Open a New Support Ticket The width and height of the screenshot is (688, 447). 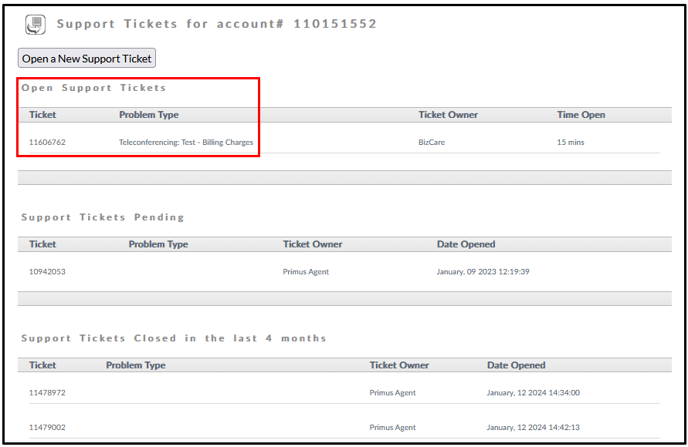87,58
